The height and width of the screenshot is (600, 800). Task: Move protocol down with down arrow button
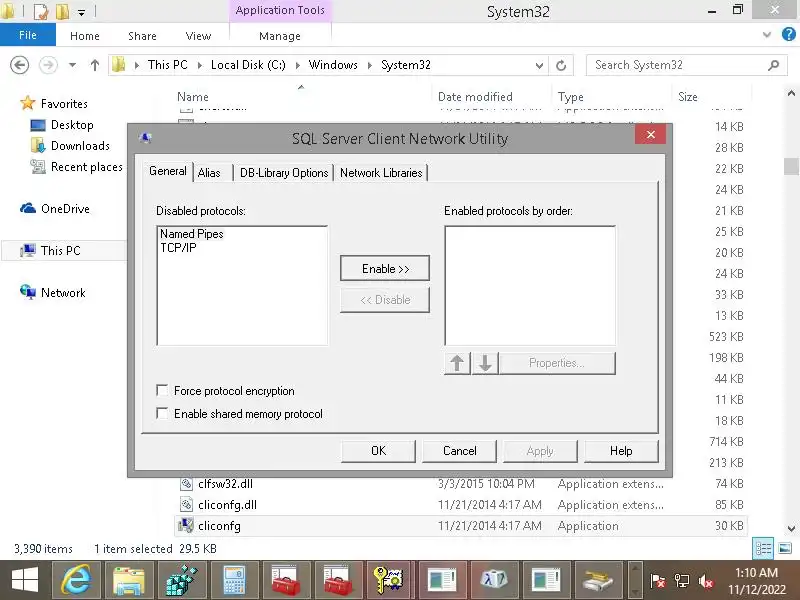tap(485, 363)
